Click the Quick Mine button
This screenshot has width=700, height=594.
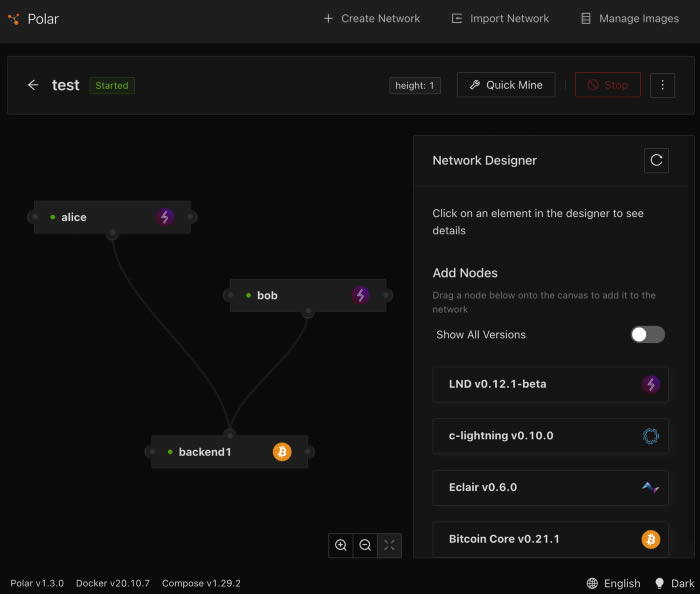[506, 85]
